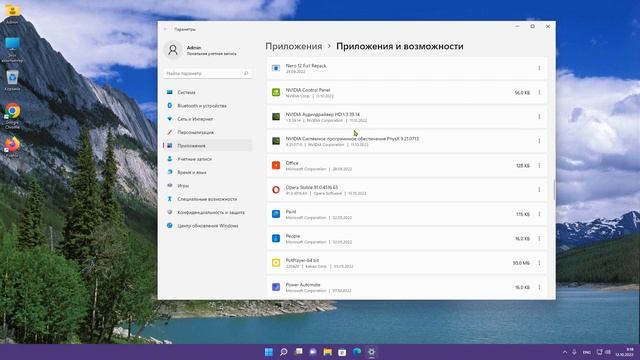The height and width of the screenshot is (360, 640).
Task: Open File Explorer from taskbar
Action: 327,352
